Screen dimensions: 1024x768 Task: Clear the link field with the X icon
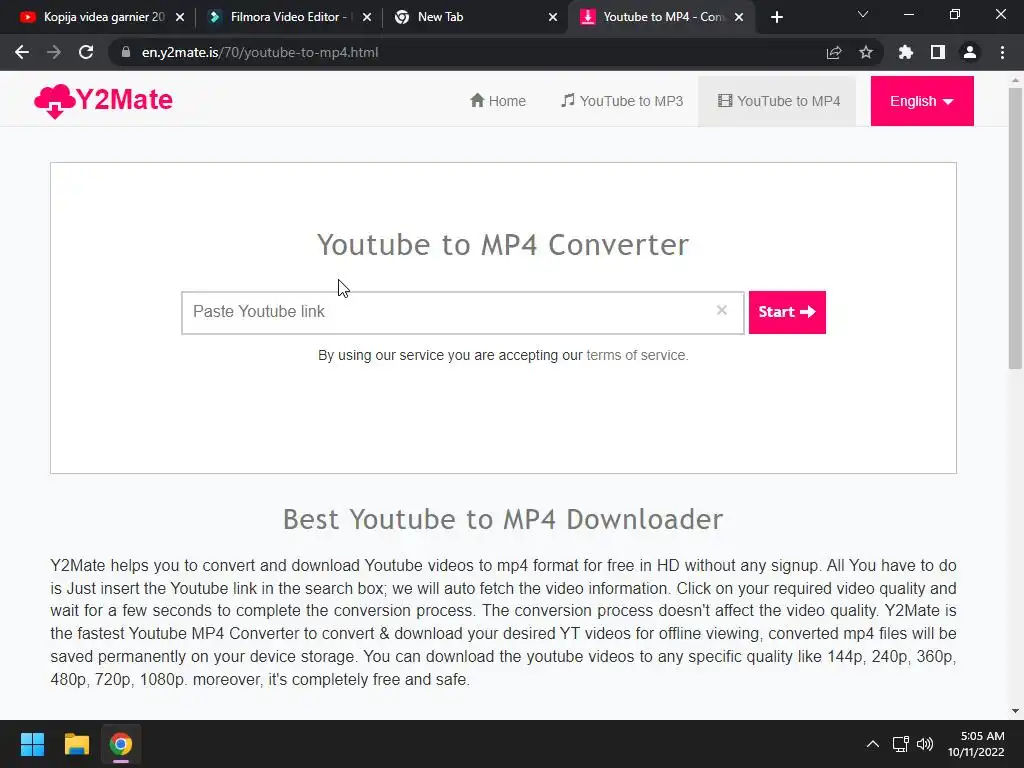(x=722, y=310)
